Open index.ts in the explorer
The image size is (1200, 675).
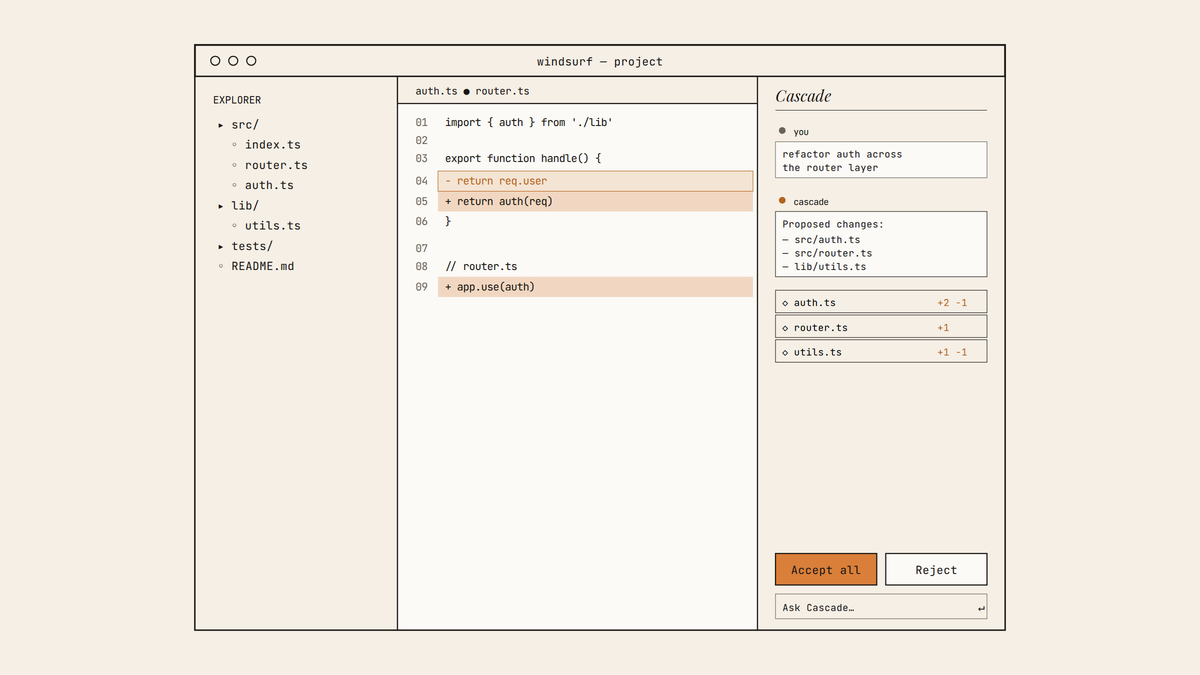point(272,145)
